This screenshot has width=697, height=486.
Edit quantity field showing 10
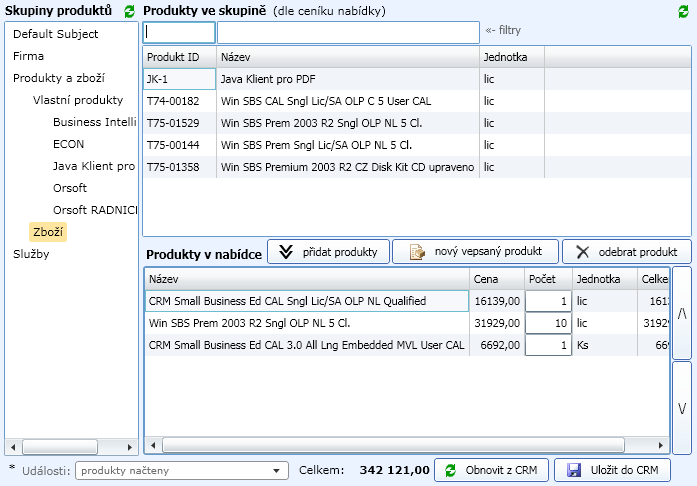click(549, 323)
